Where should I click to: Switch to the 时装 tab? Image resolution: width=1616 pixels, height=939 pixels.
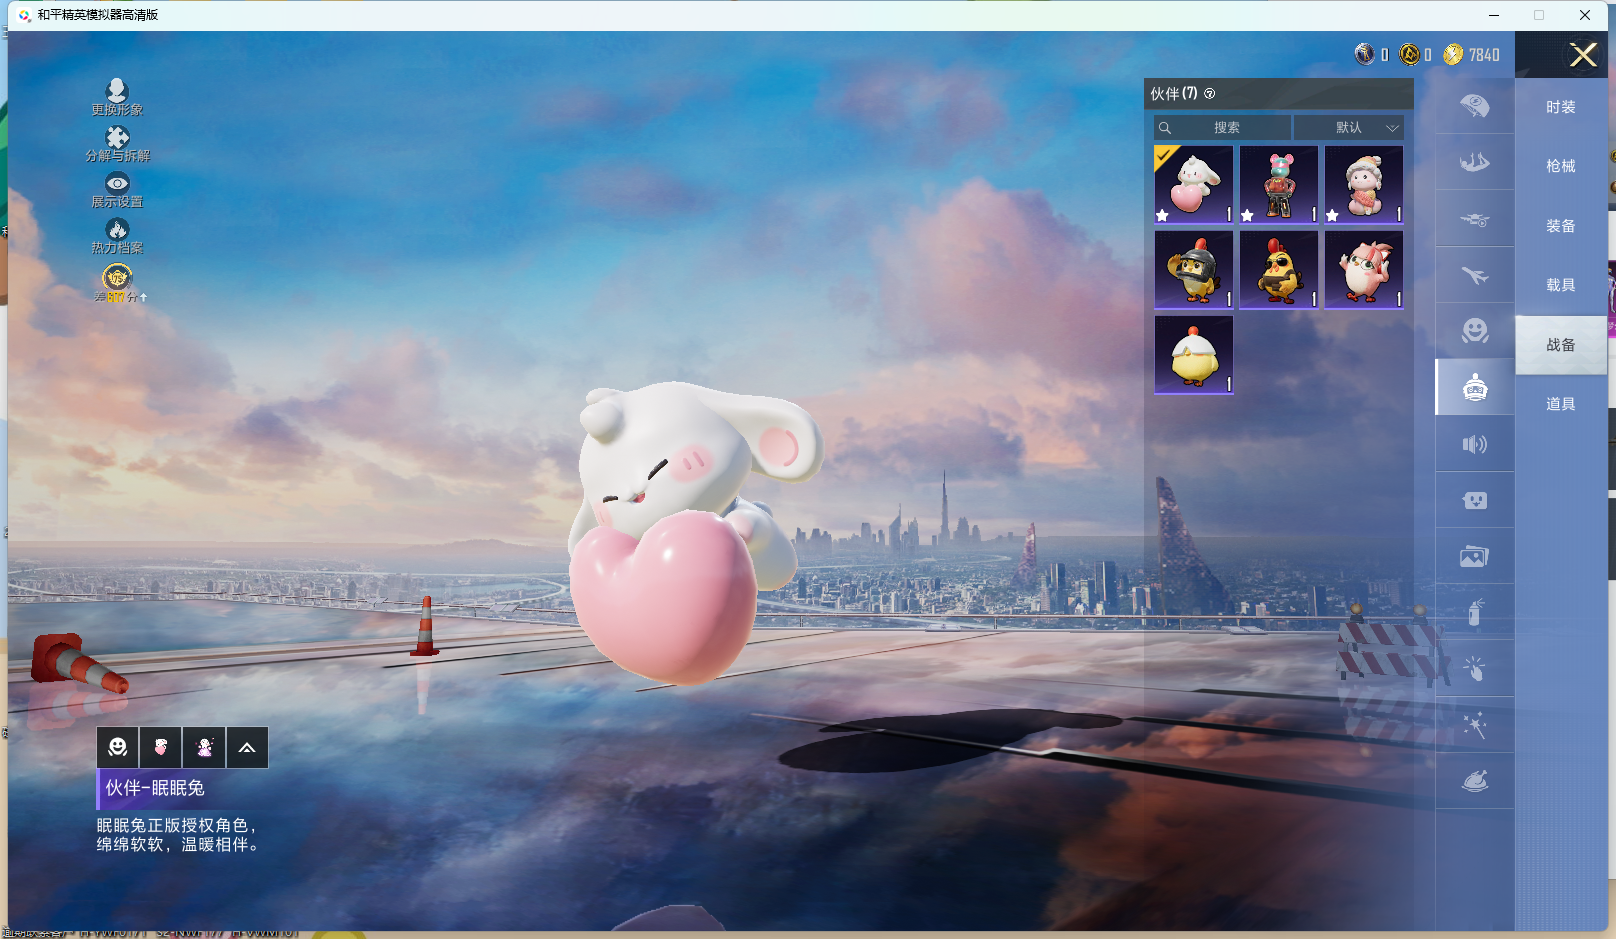(1560, 107)
